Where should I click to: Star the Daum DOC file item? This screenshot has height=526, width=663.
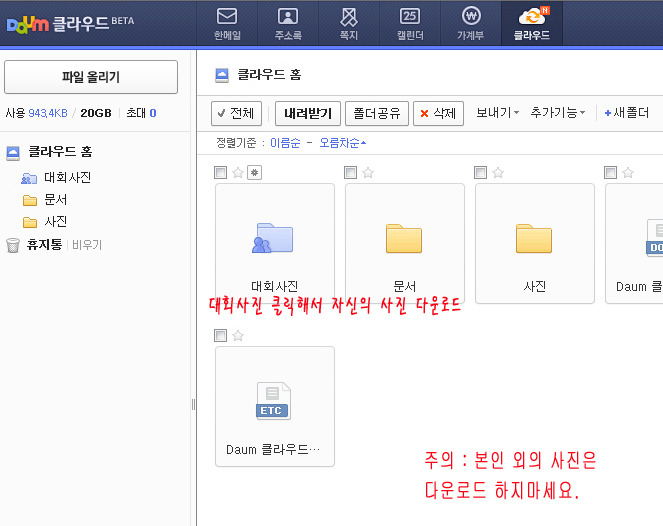(628, 173)
